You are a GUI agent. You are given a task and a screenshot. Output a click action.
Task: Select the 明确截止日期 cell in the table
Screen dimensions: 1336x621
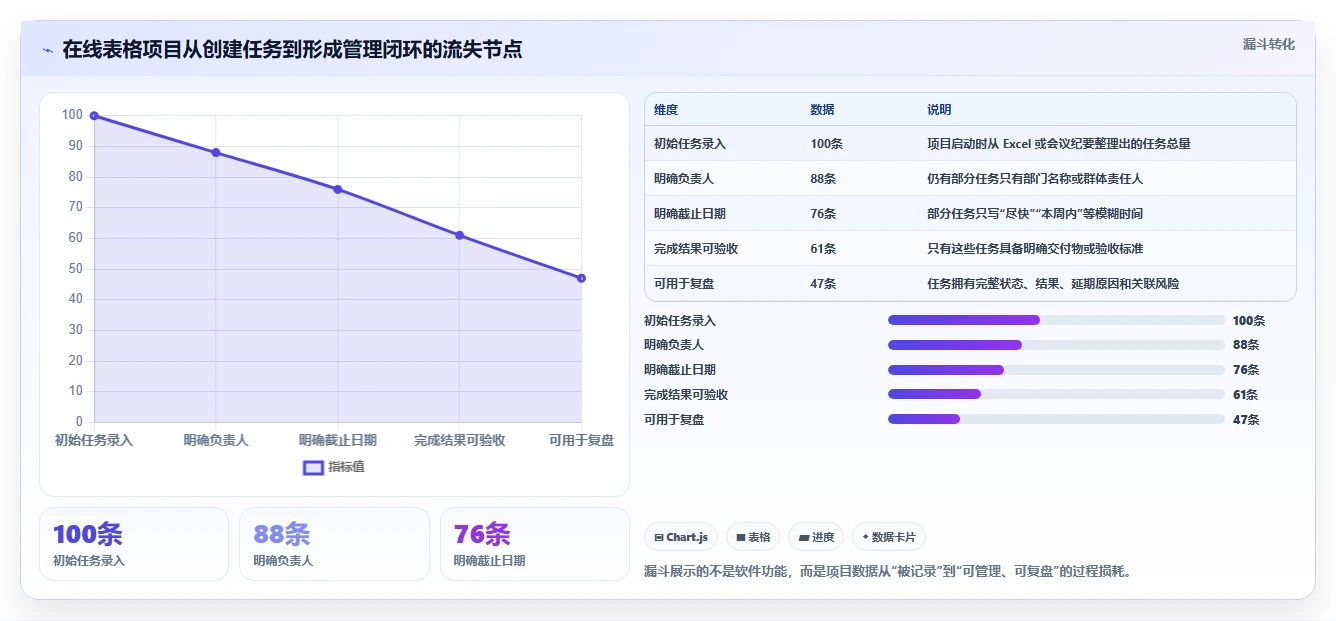(x=690, y=214)
